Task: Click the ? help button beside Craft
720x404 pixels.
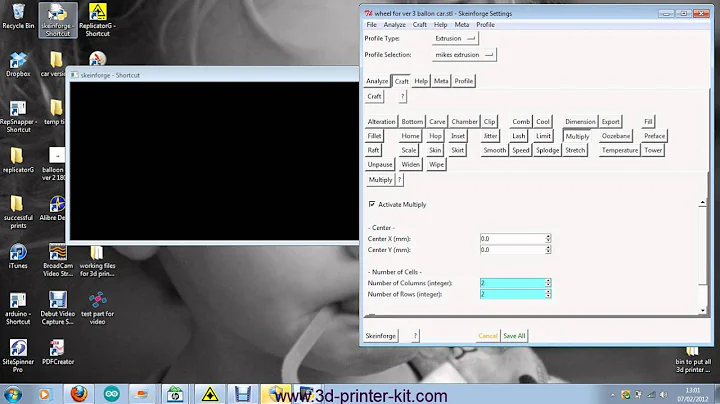Action: (x=403, y=96)
